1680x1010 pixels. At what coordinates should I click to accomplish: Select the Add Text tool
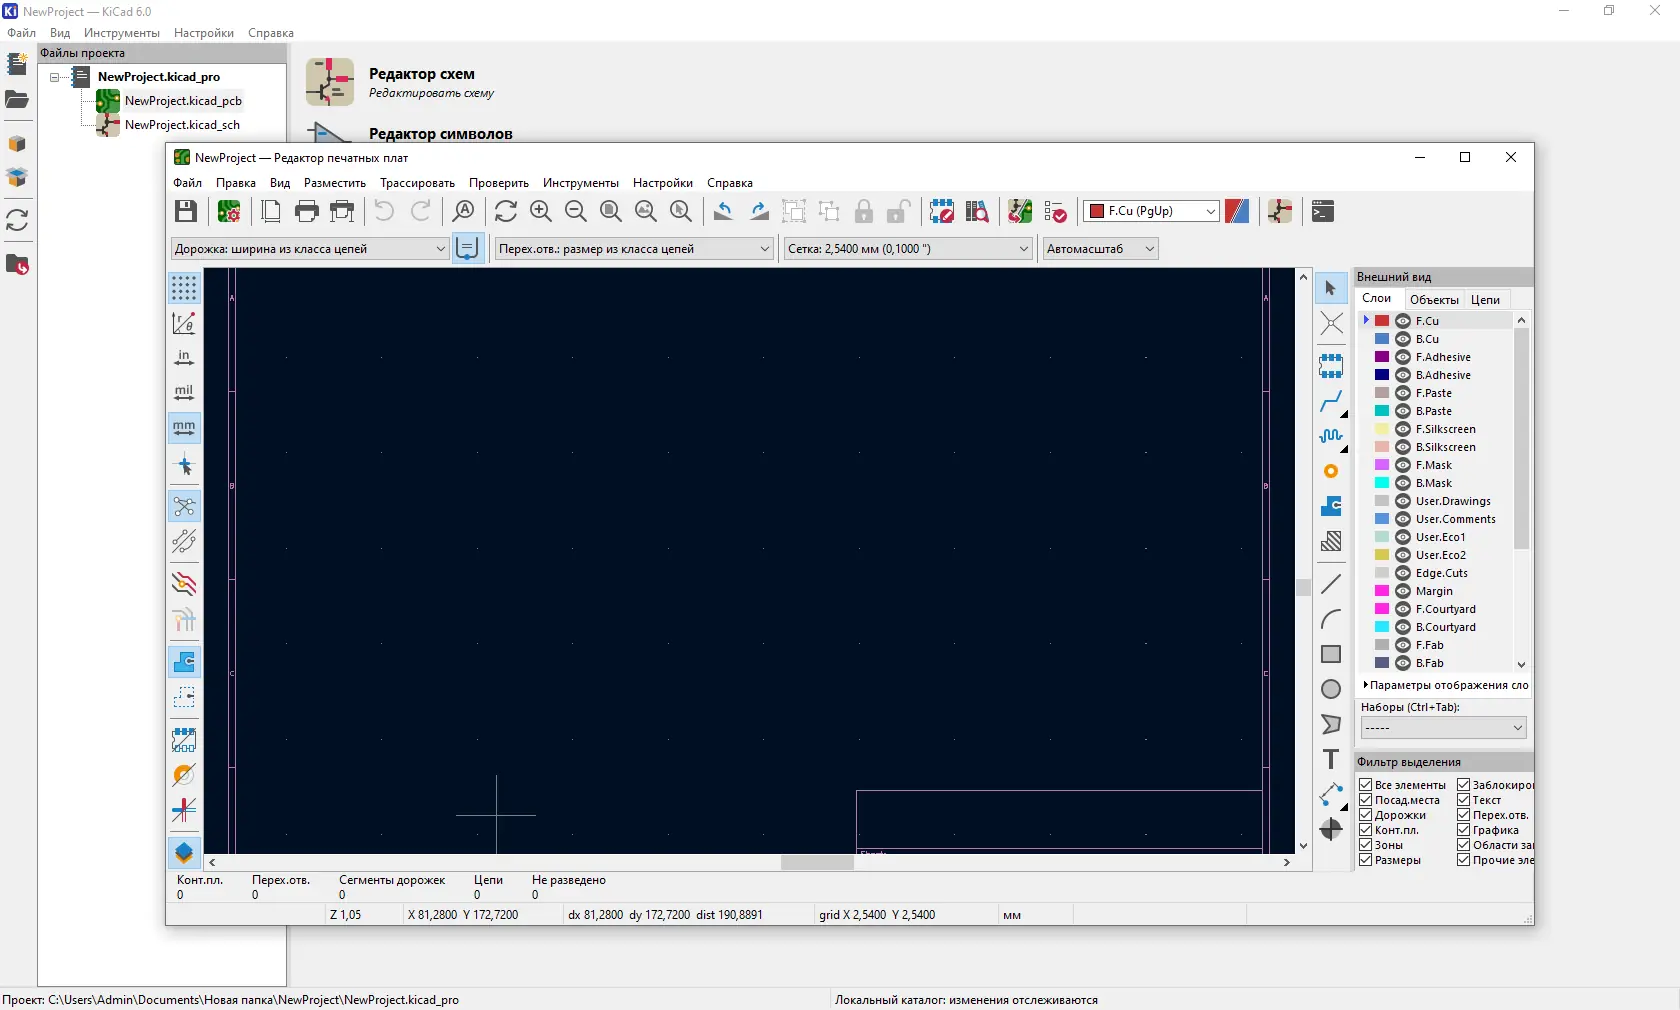pos(1331,759)
